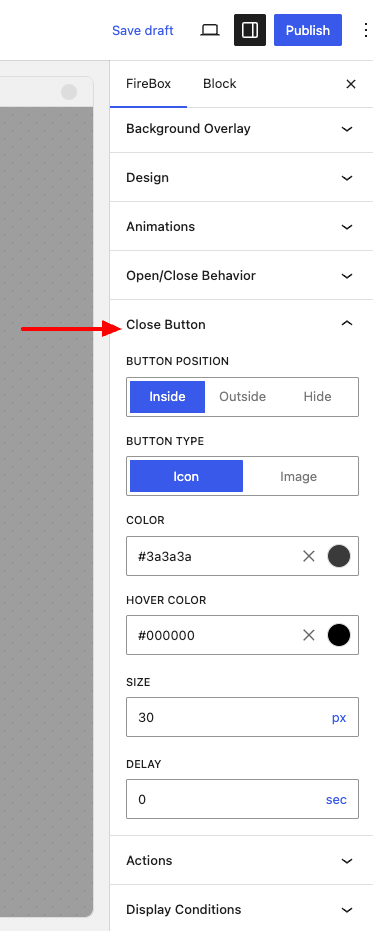Expand the Animations section

click(242, 227)
